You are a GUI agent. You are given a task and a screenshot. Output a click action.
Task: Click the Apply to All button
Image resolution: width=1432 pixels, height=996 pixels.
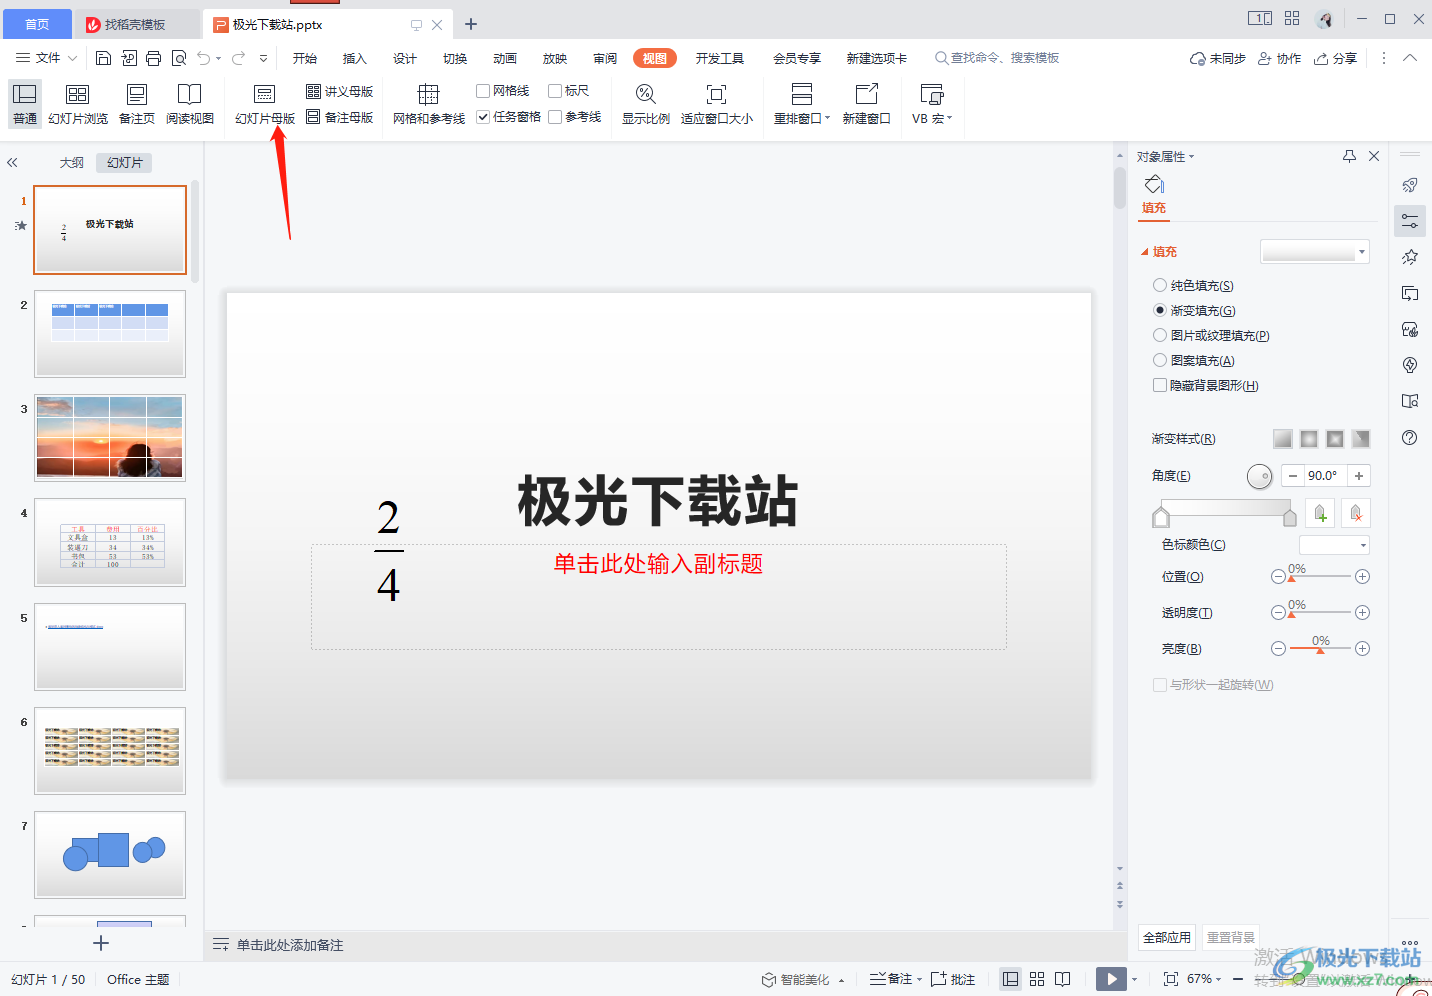pos(1167,937)
